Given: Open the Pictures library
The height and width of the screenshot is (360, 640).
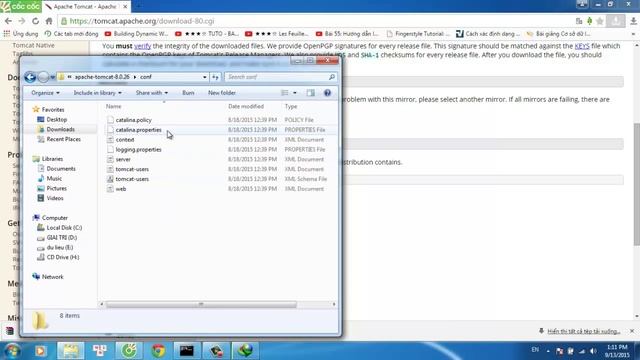Looking at the screenshot, I should [x=56, y=188].
